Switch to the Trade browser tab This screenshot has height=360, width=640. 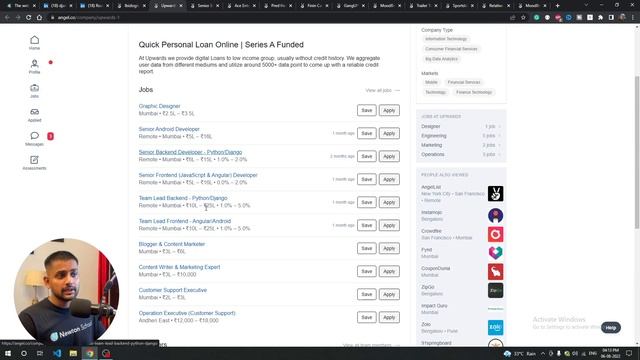pos(422,6)
